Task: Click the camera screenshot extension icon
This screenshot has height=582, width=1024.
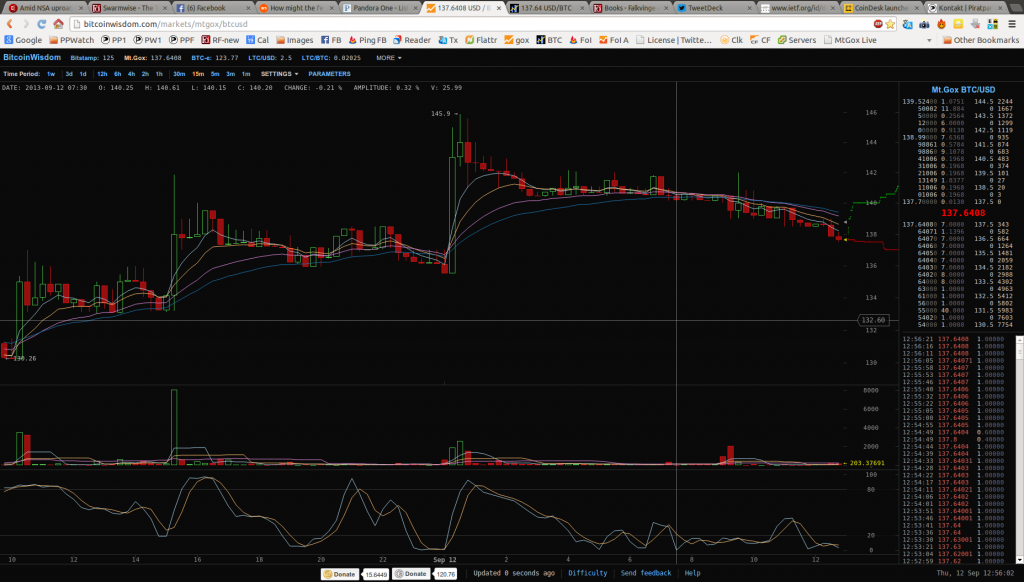Action: (925, 24)
